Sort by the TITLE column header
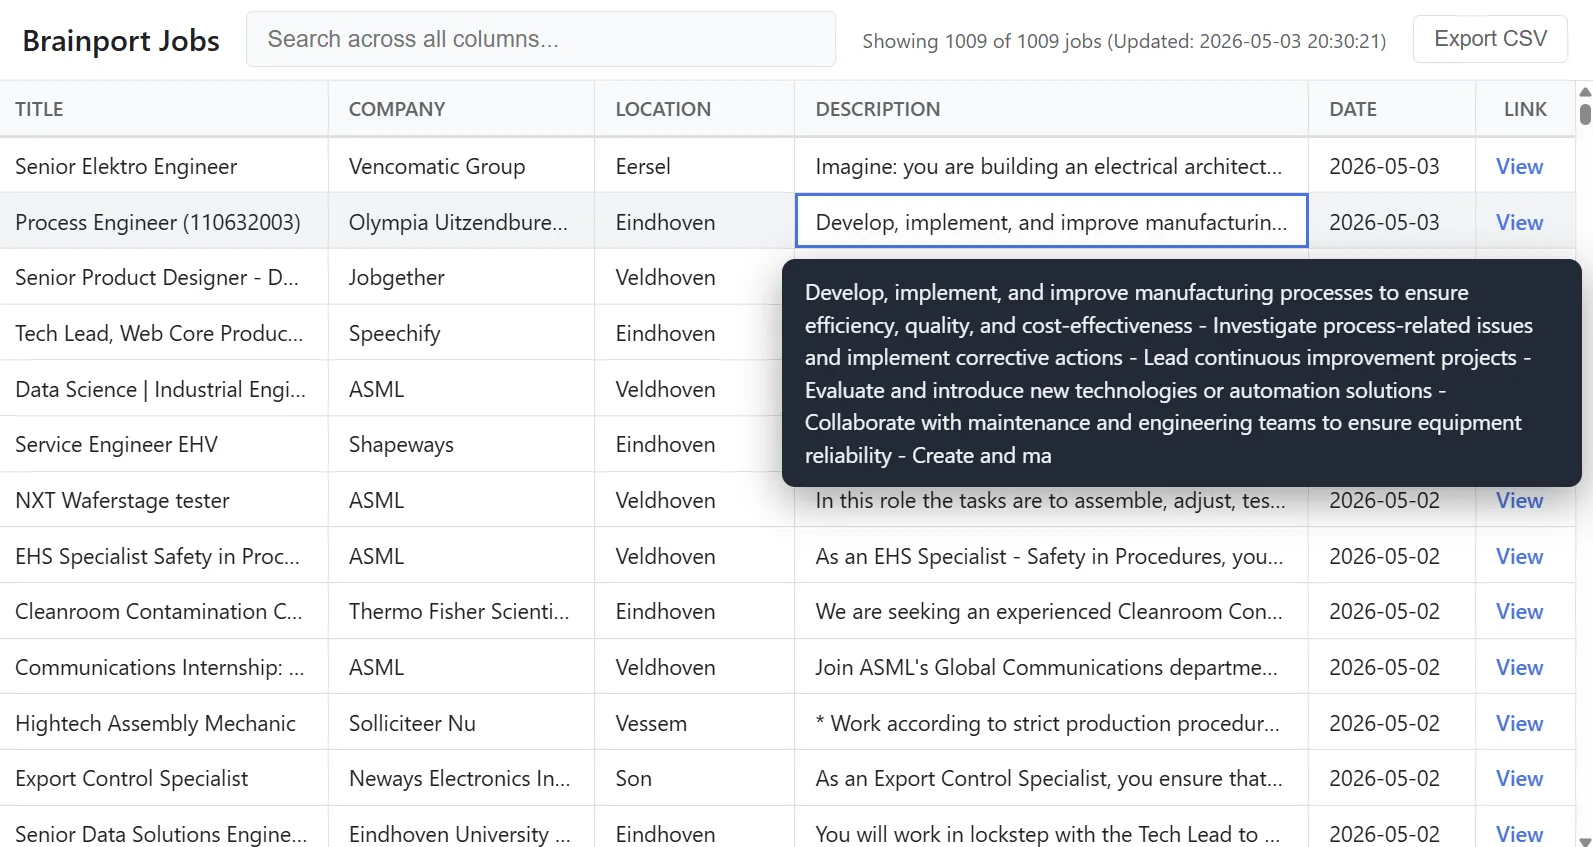This screenshot has height=847, width=1593. pos(164,109)
